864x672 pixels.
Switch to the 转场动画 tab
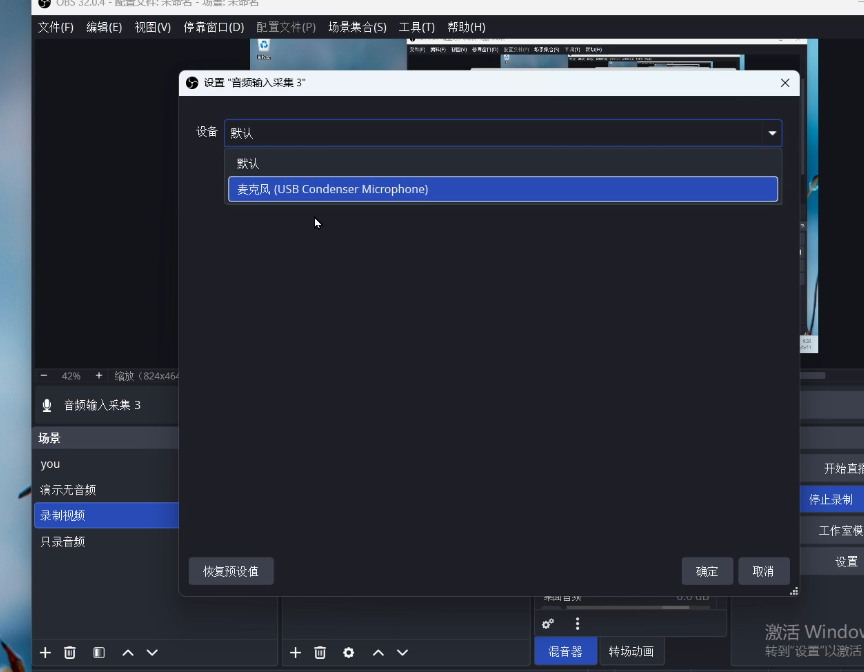631,652
